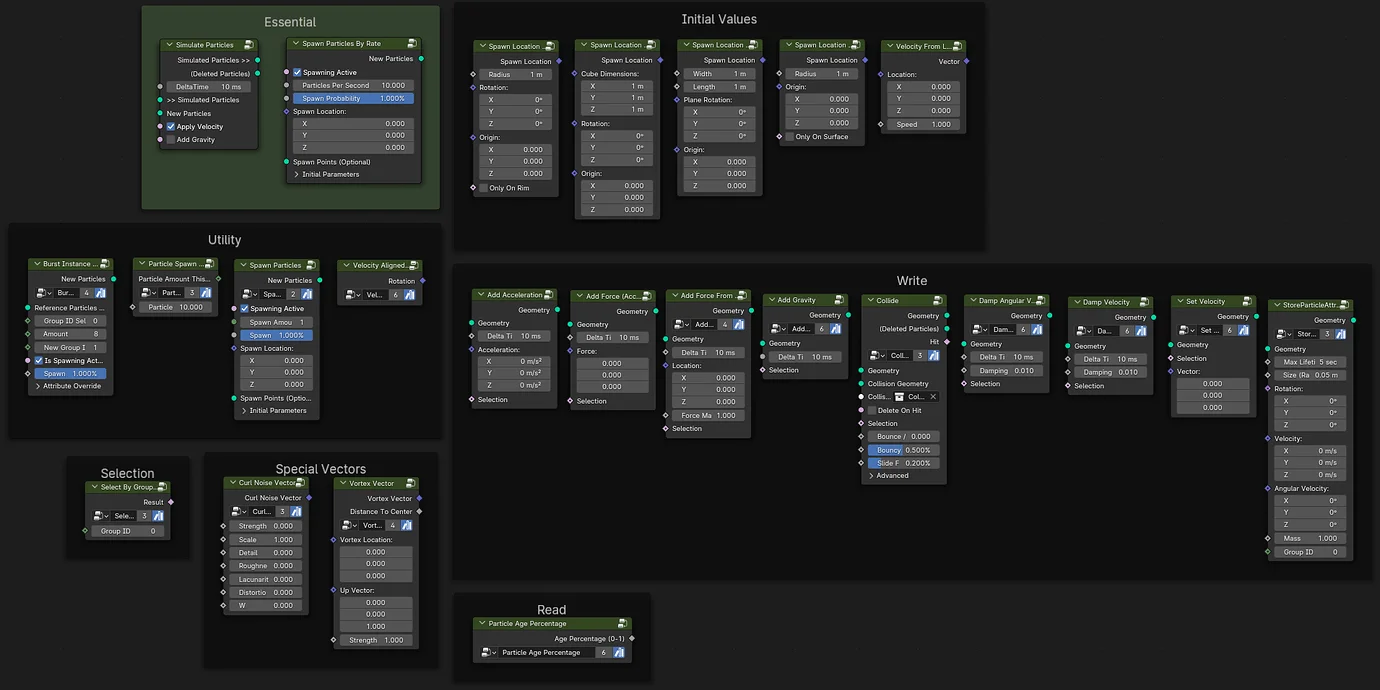The width and height of the screenshot is (1380, 690).
Task: Toggle fake user on Particle Age Percentage node
Action: [619, 652]
